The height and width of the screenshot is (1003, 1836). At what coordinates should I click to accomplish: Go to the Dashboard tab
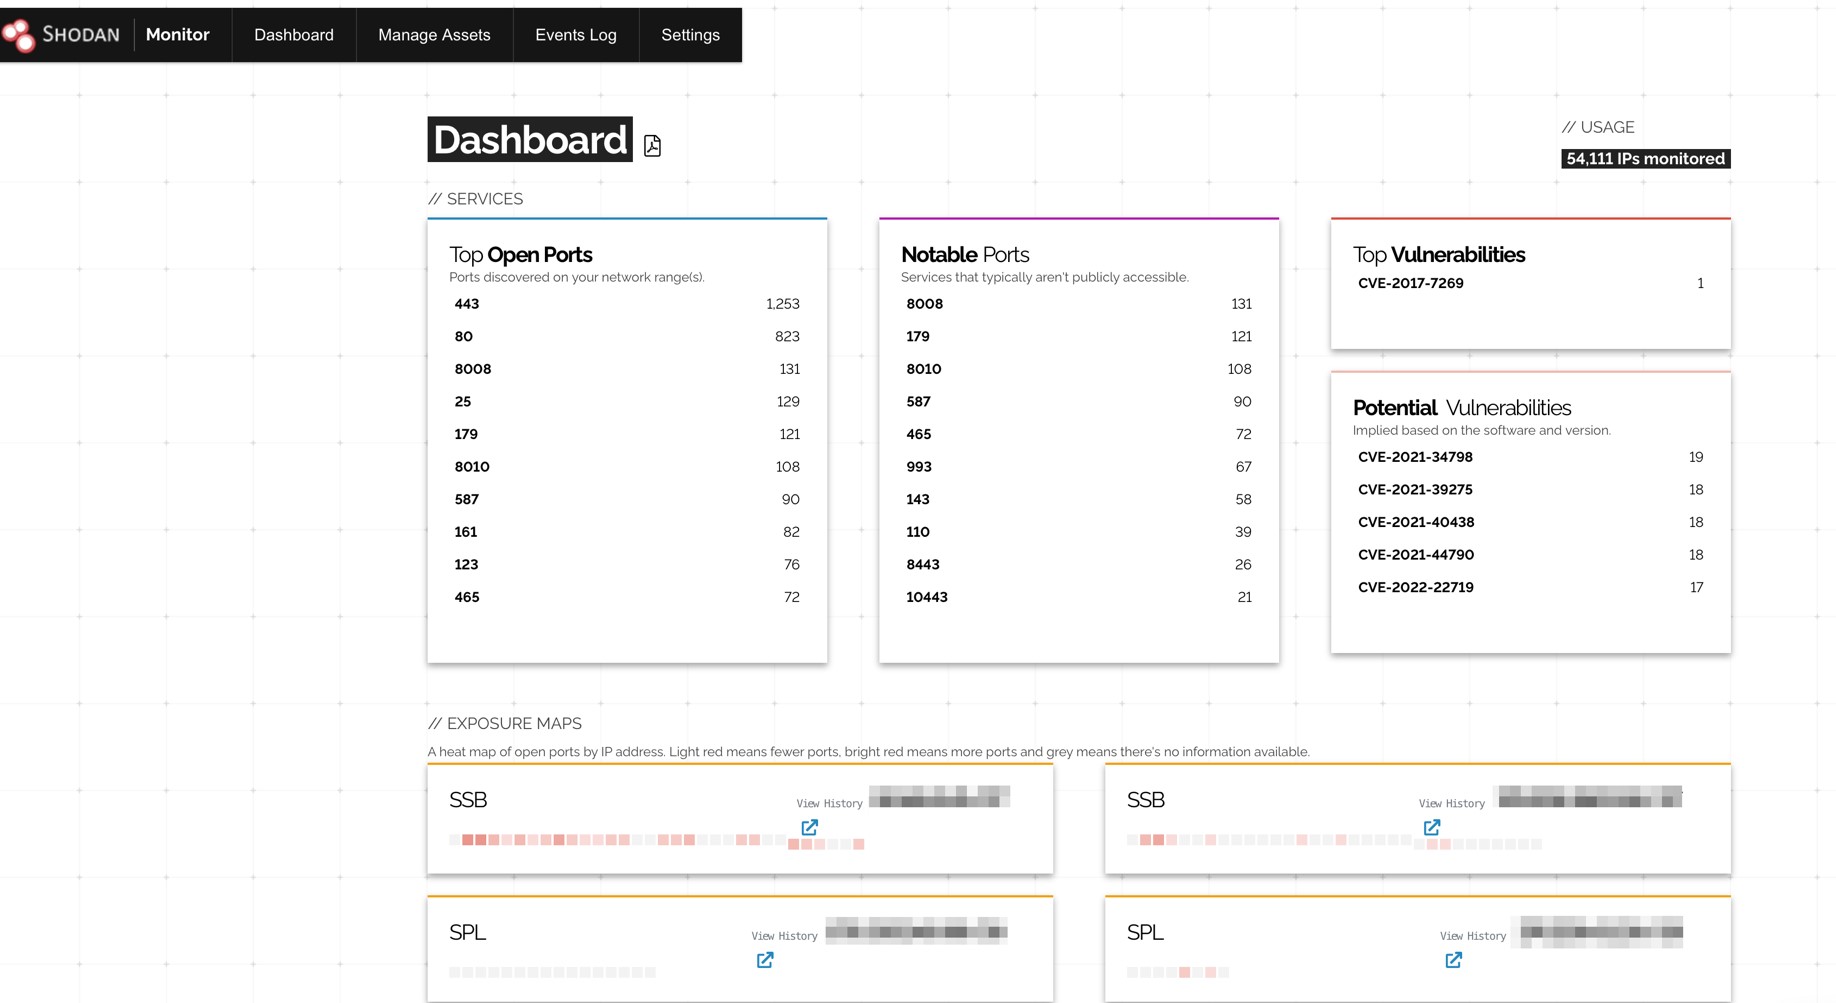point(294,35)
